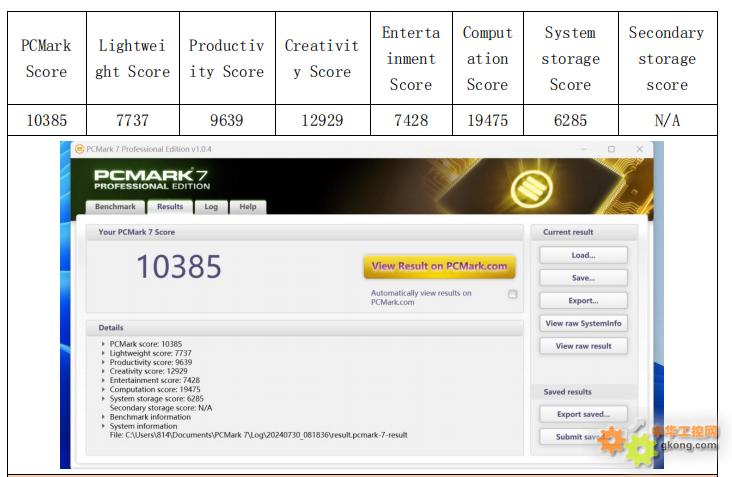The height and width of the screenshot is (477, 732).
Task: Click the table cell with 9639
Action: (227, 120)
